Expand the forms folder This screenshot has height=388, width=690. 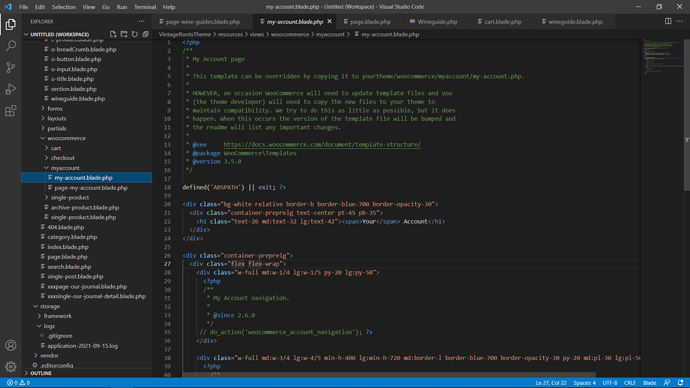55,109
